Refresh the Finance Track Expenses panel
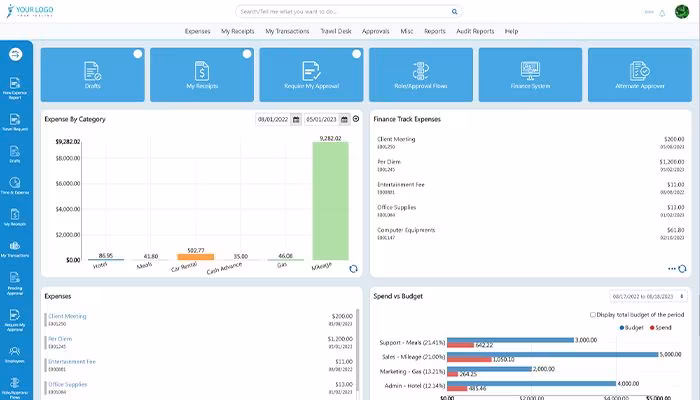 pyautogui.click(x=682, y=269)
